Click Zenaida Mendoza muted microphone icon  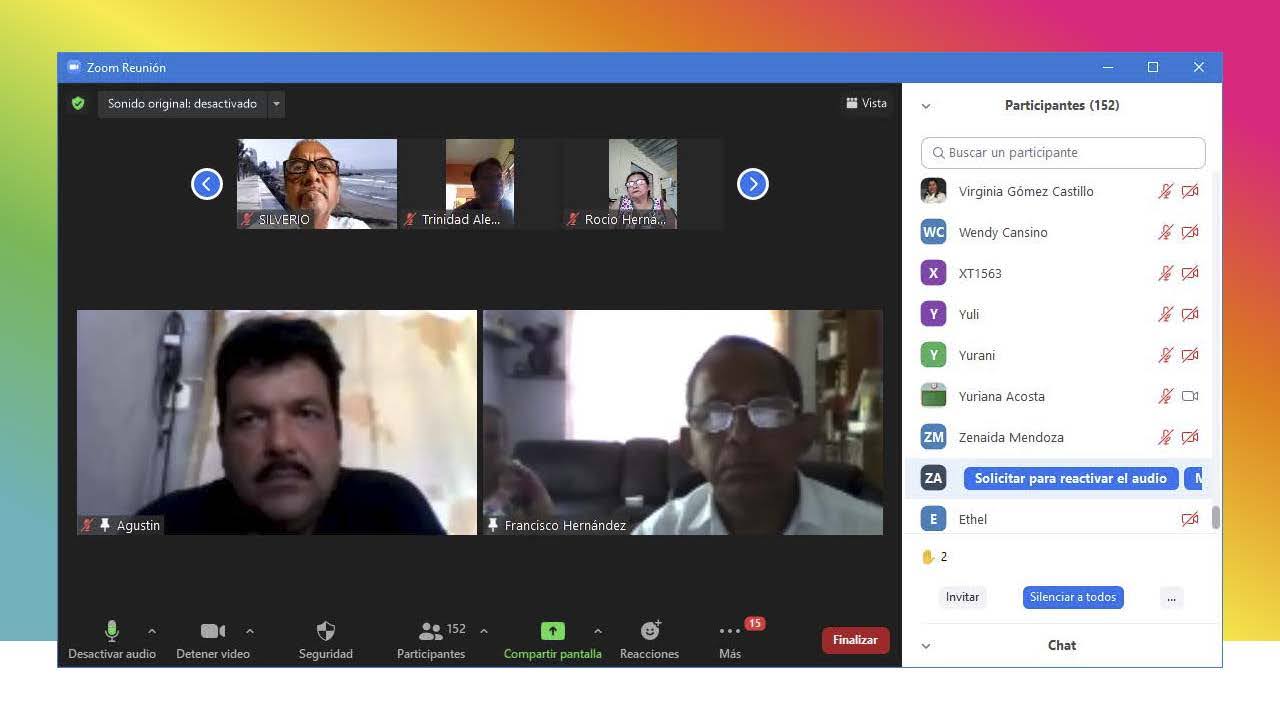(1165, 437)
